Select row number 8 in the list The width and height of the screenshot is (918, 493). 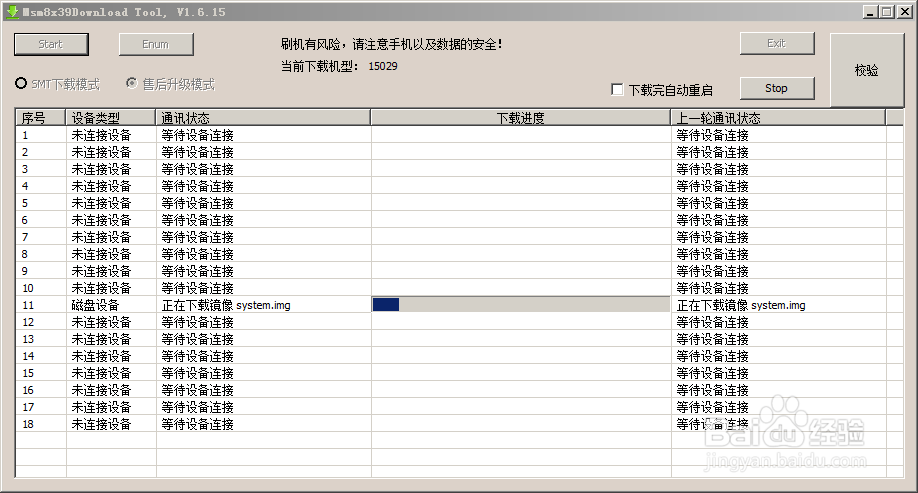point(25,254)
